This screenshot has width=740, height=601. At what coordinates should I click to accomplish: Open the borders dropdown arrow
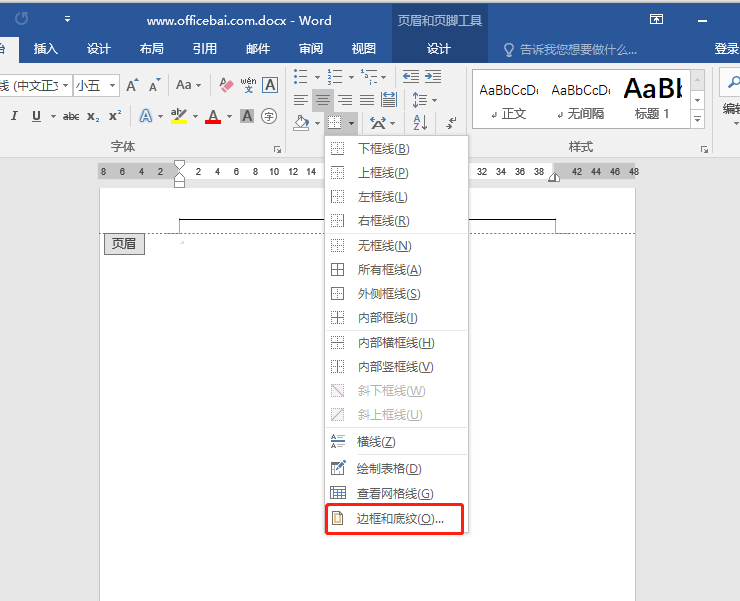pos(352,124)
